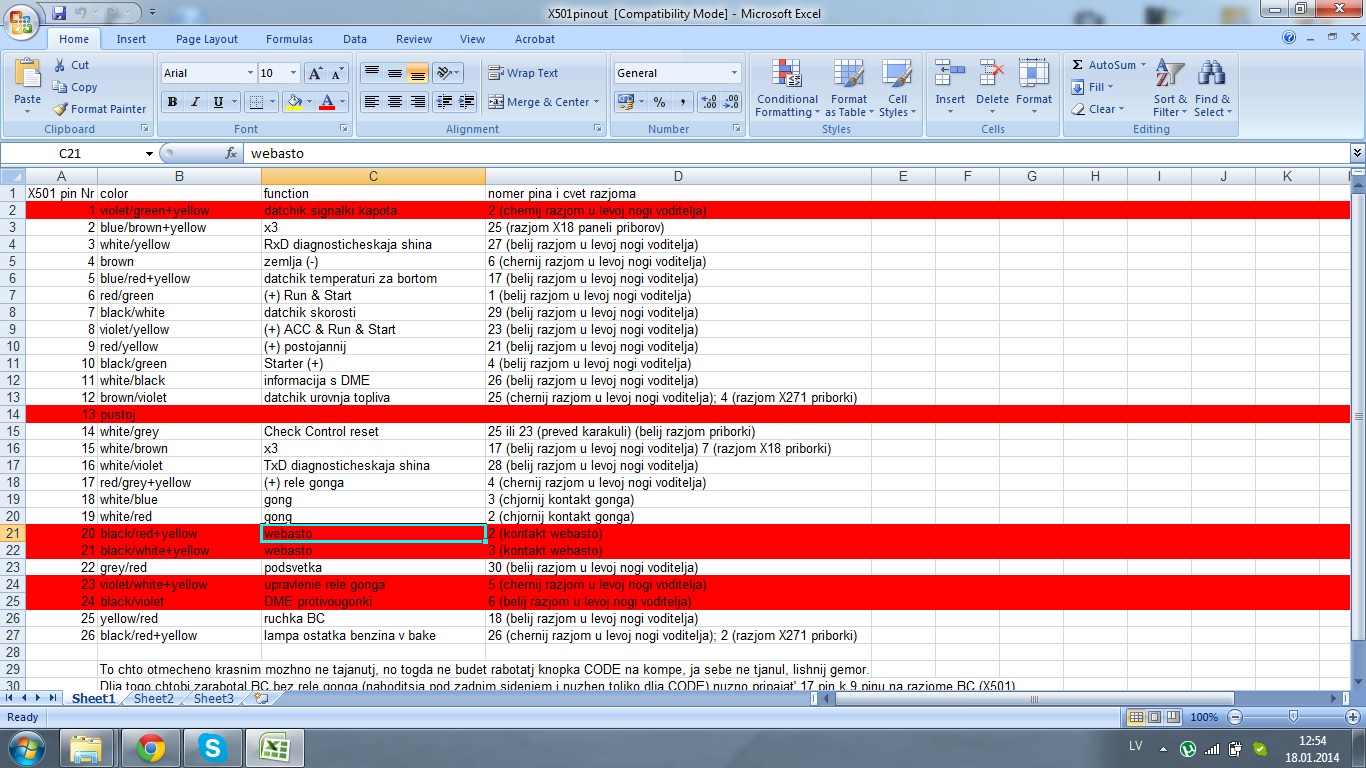
Task: Cut the selection with the scissors icon
Action: point(70,65)
